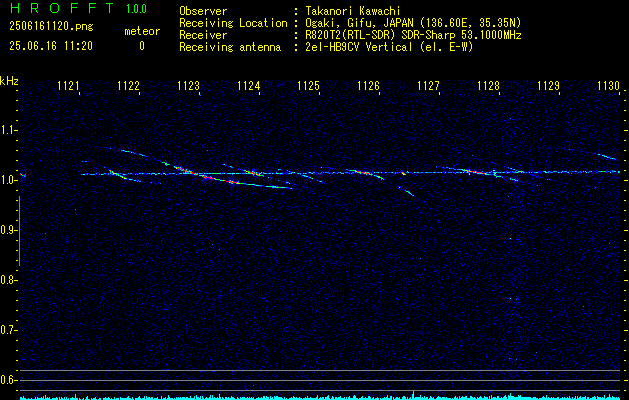
Task: Click the 1.1 kHz frequency label
Action: click(8, 130)
